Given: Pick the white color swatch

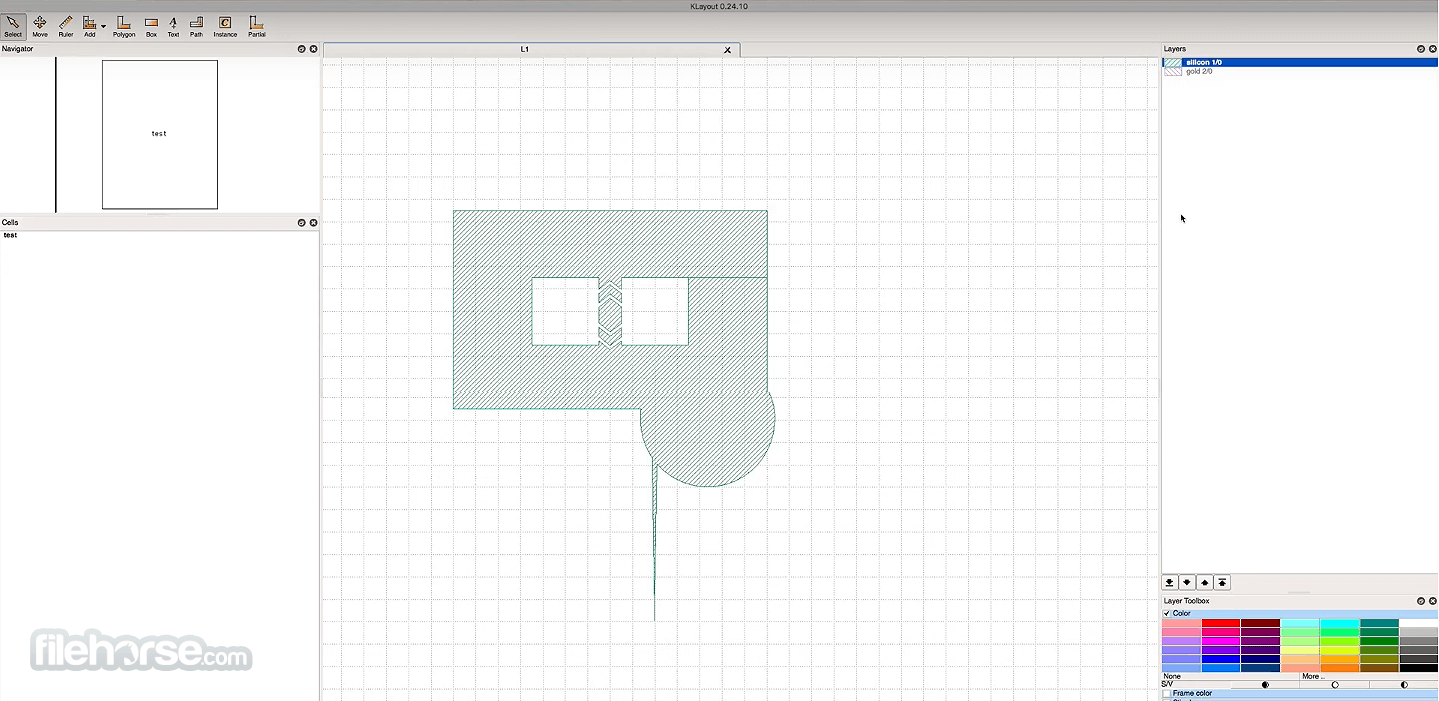Looking at the screenshot, I should pos(1419,623).
